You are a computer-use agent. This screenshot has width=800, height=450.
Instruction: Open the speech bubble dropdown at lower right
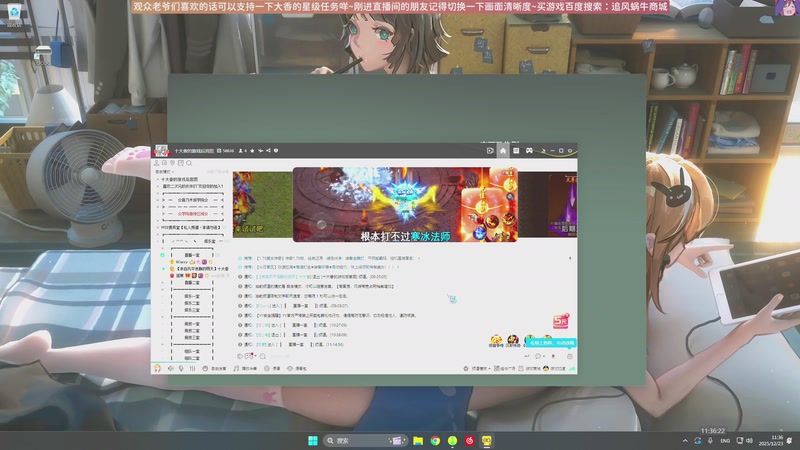pyautogui.click(x=539, y=356)
